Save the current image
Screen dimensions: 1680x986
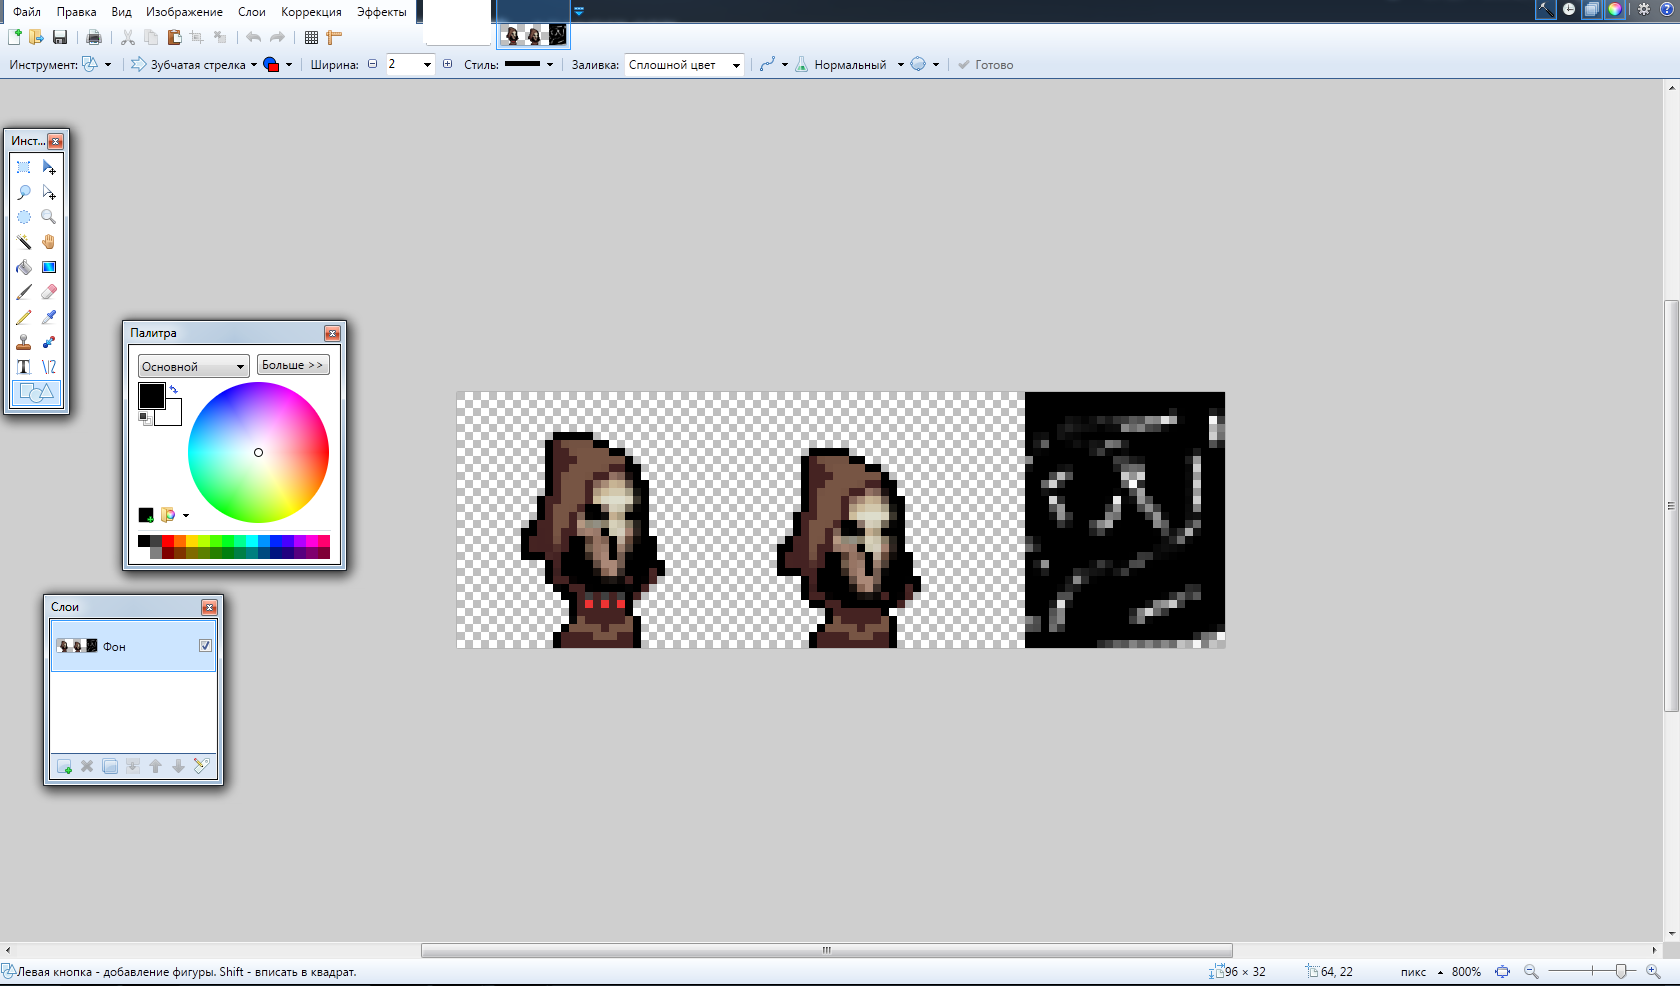pos(60,37)
